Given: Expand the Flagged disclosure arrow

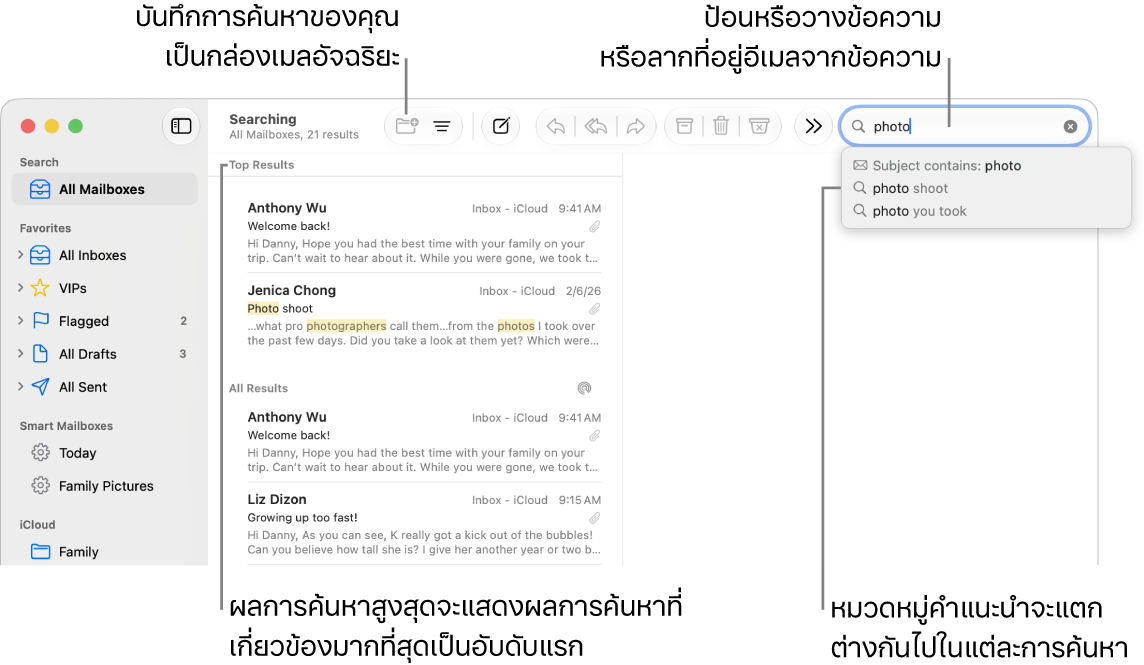Looking at the screenshot, I should pos(20,320).
